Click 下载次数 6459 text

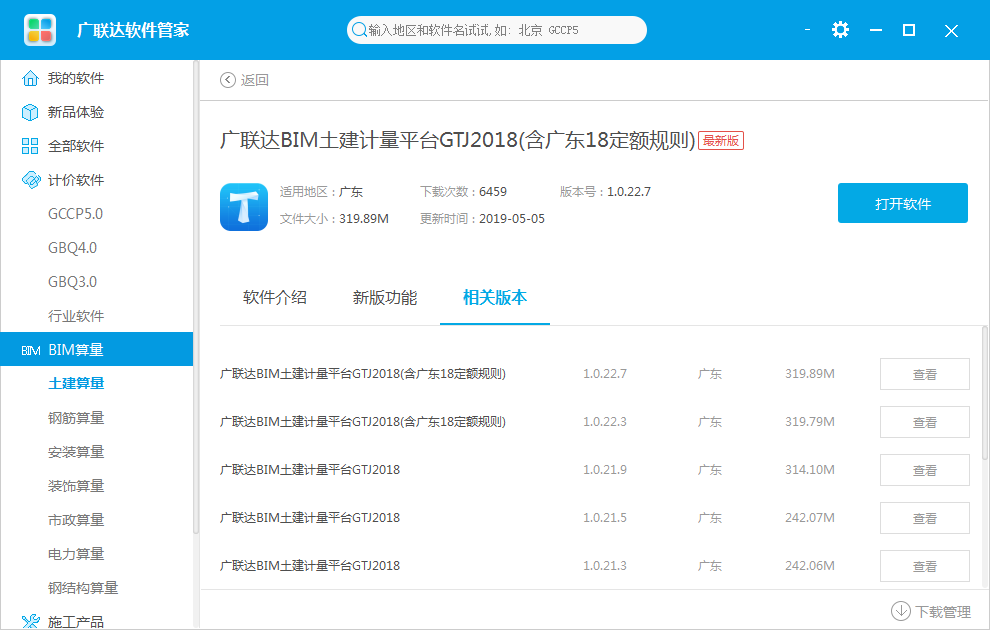click(x=463, y=192)
